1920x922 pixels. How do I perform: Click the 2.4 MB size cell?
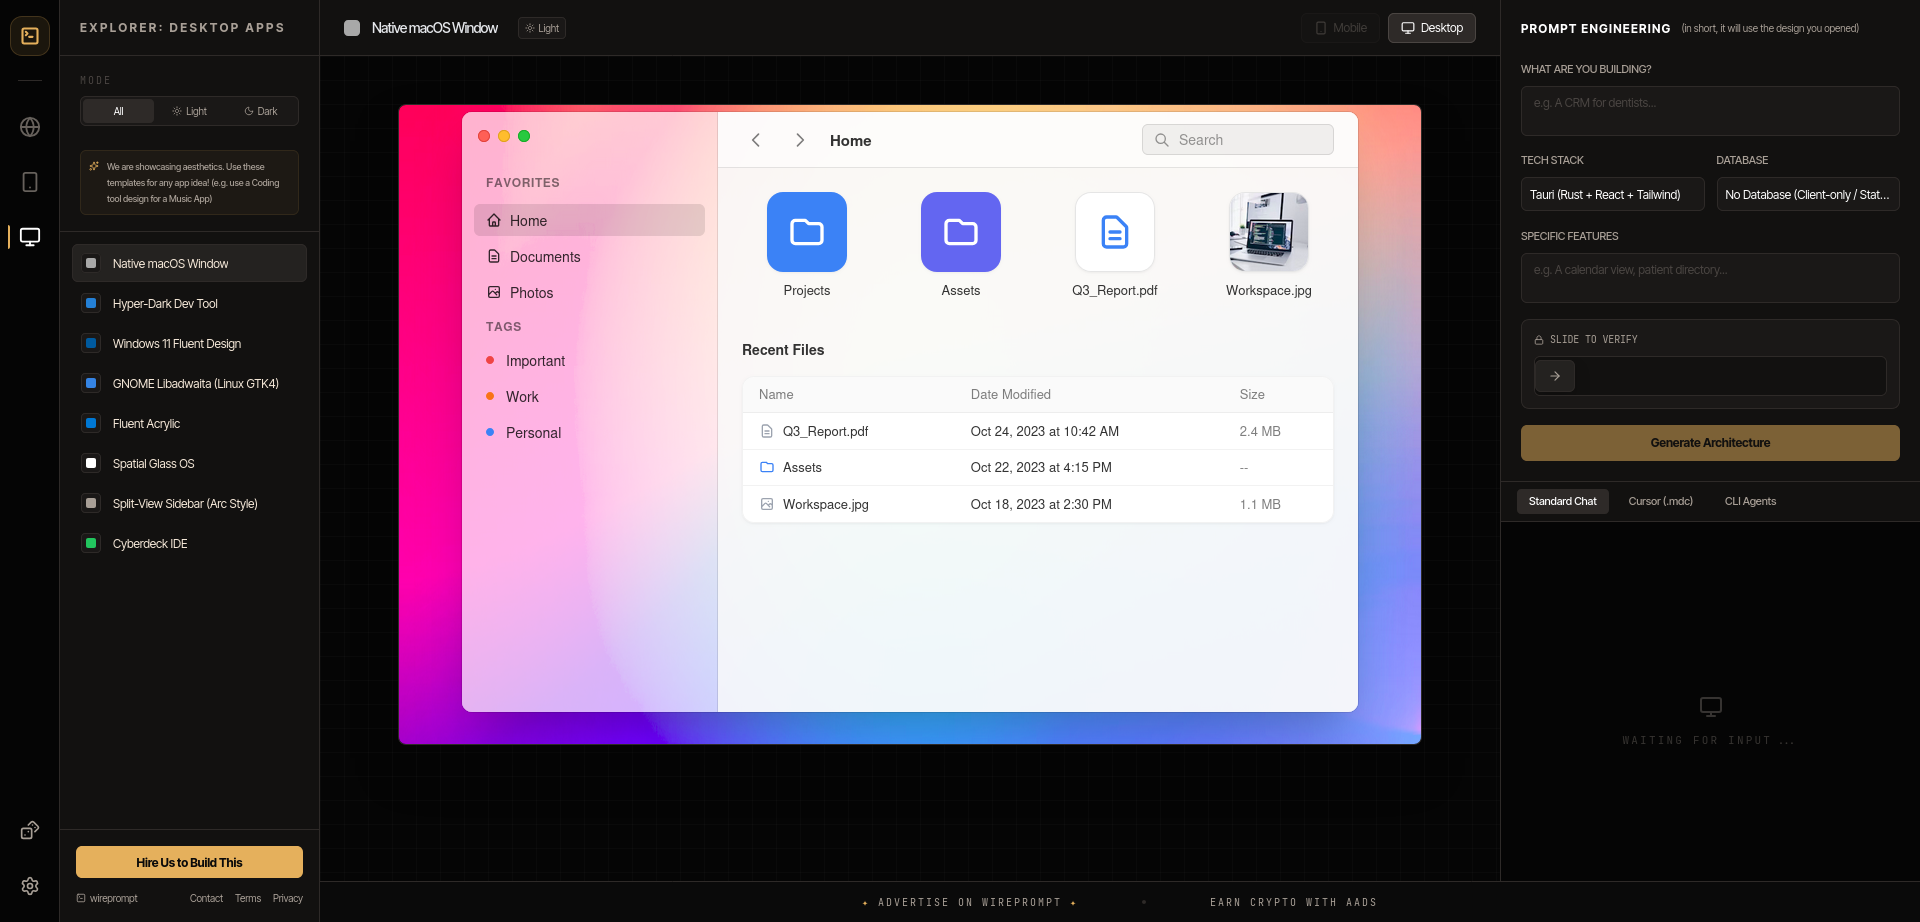(x=1260, y=431)
